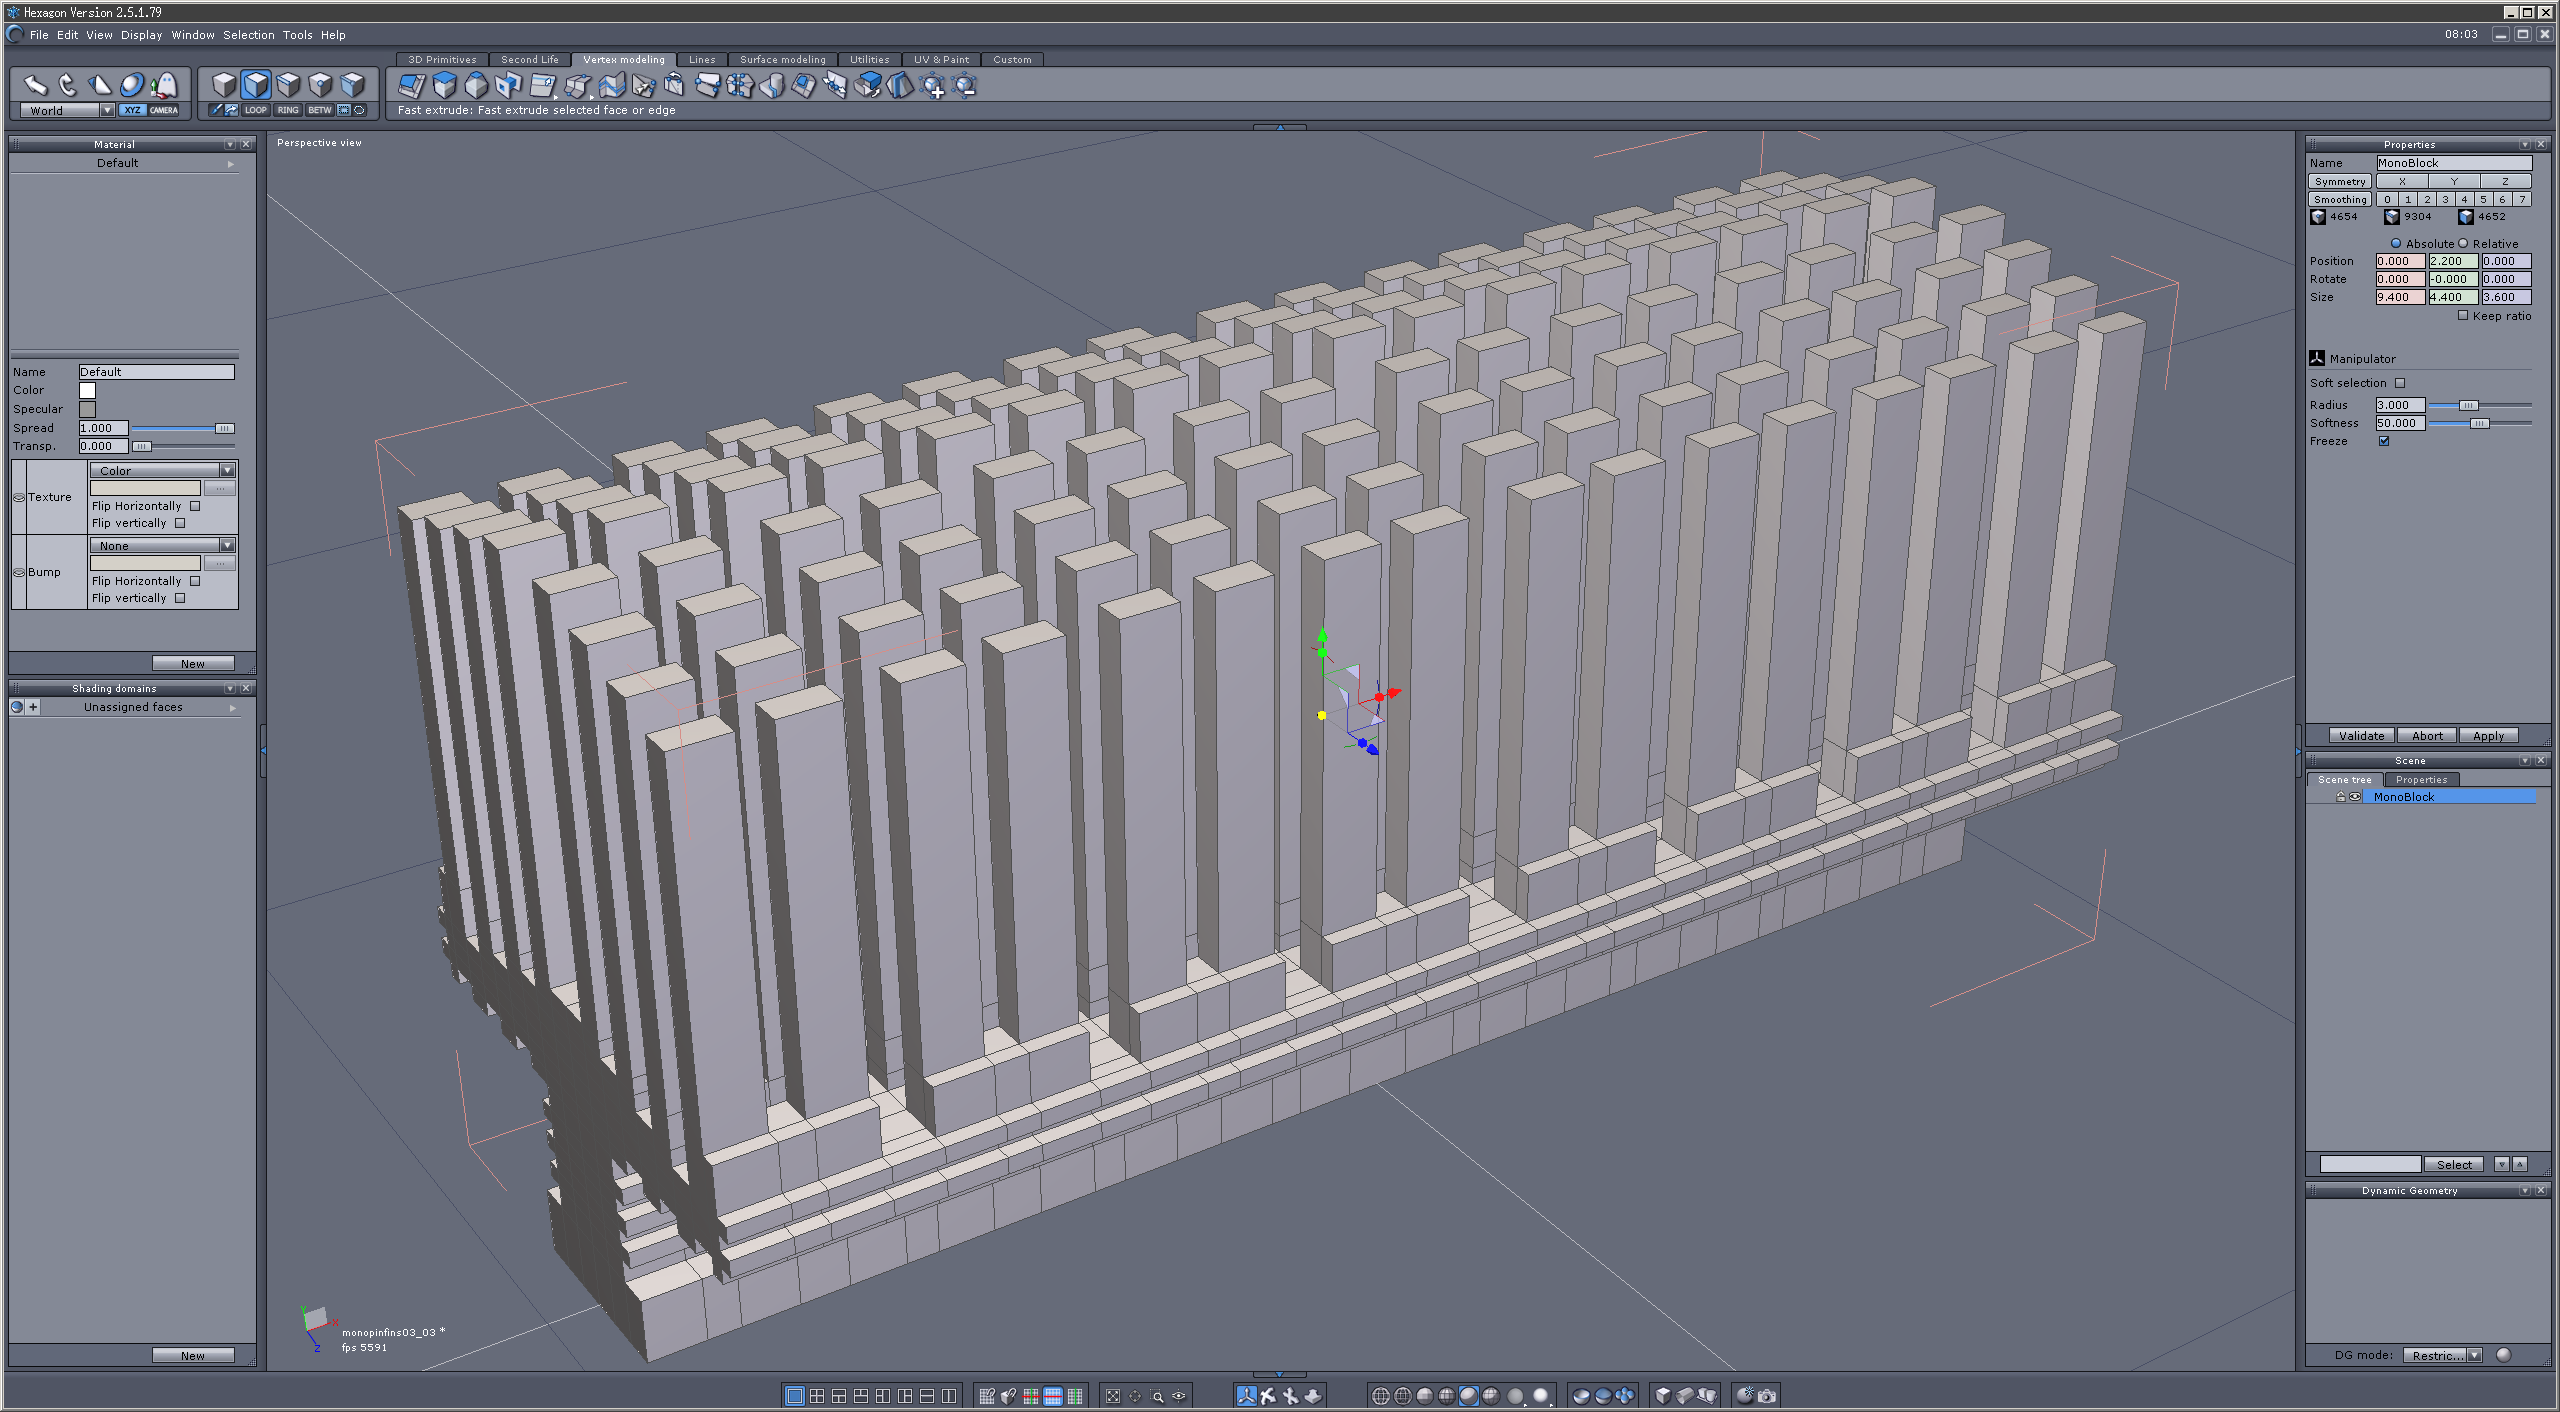Enable the Soft selection checkbox

[2400, 383]
